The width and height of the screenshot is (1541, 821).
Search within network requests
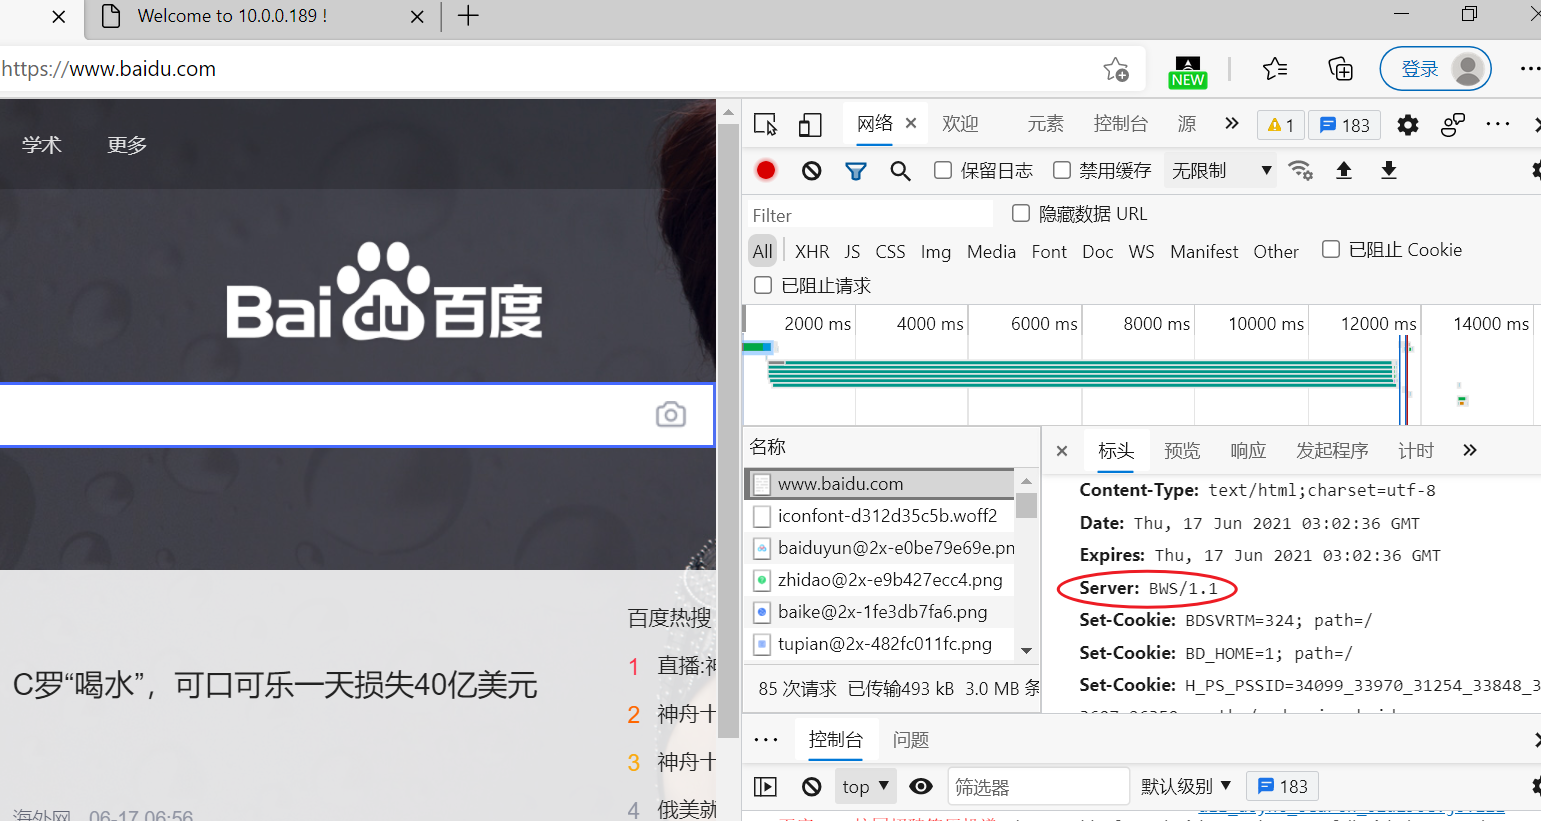[900, 170]
